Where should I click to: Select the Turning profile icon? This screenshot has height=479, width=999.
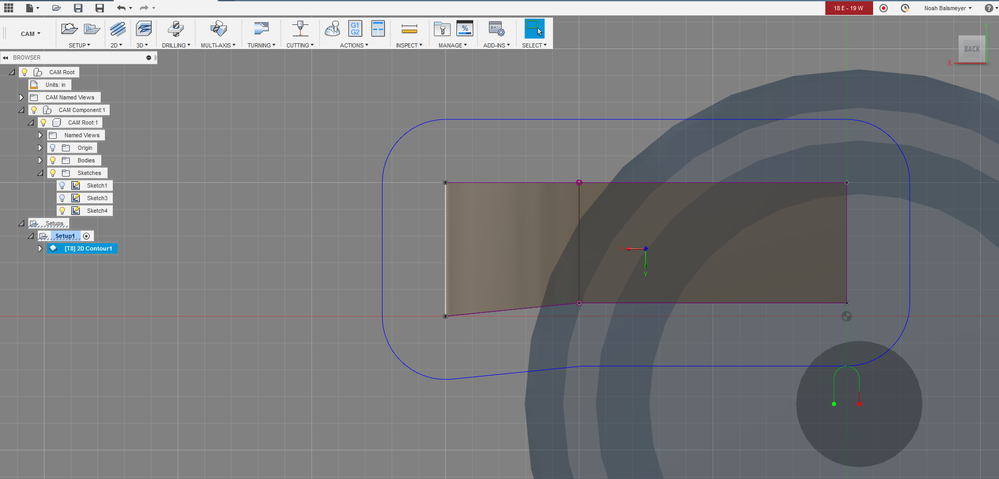[x=261, y=29]
